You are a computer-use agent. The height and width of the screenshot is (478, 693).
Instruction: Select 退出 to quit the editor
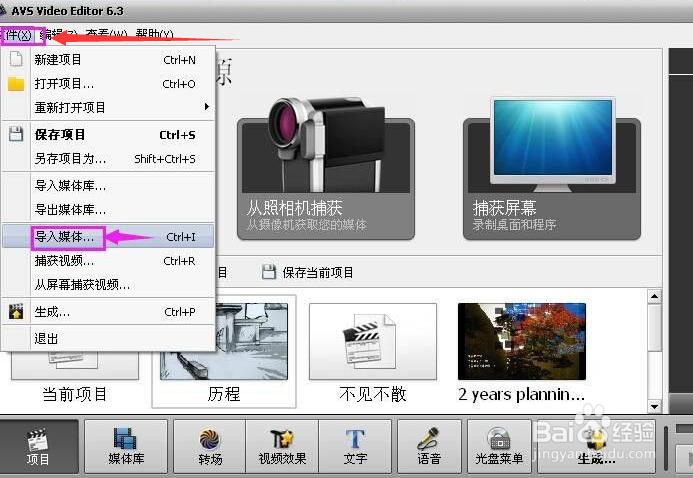click(x=108, y=339)
